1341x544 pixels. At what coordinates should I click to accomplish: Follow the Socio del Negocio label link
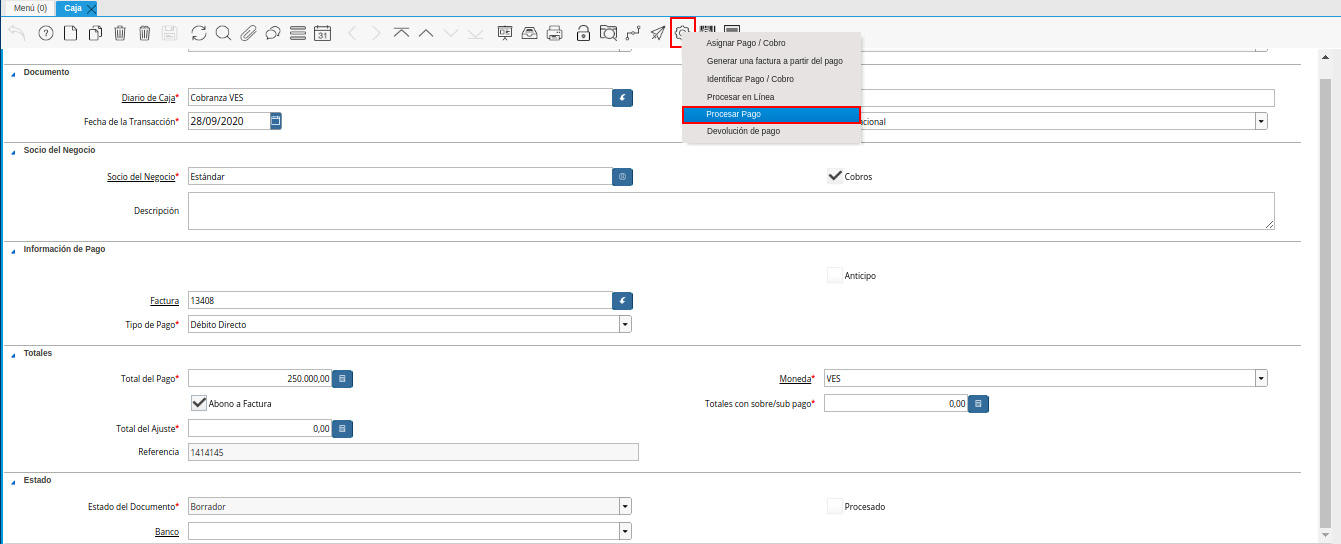pos(141,177)
